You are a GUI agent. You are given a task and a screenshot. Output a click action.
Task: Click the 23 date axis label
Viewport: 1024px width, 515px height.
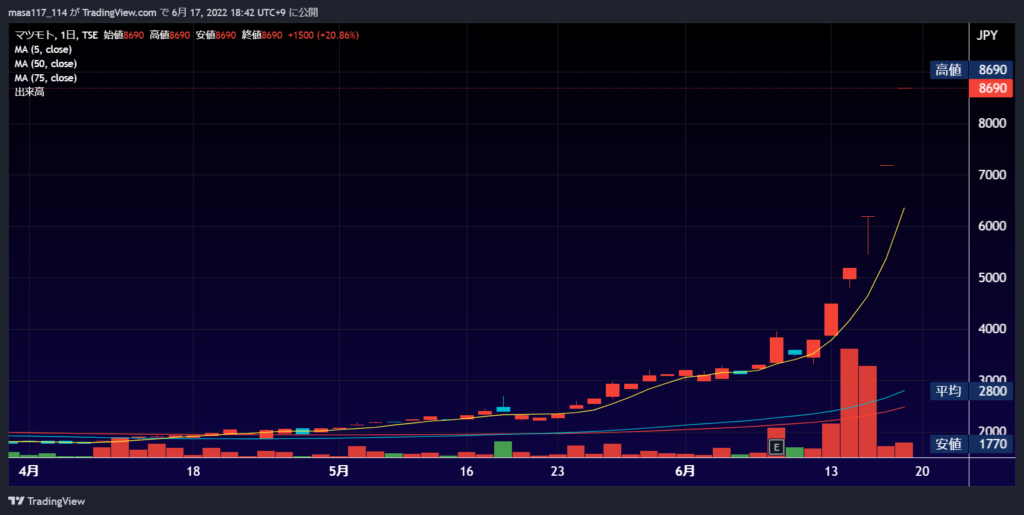557,471
